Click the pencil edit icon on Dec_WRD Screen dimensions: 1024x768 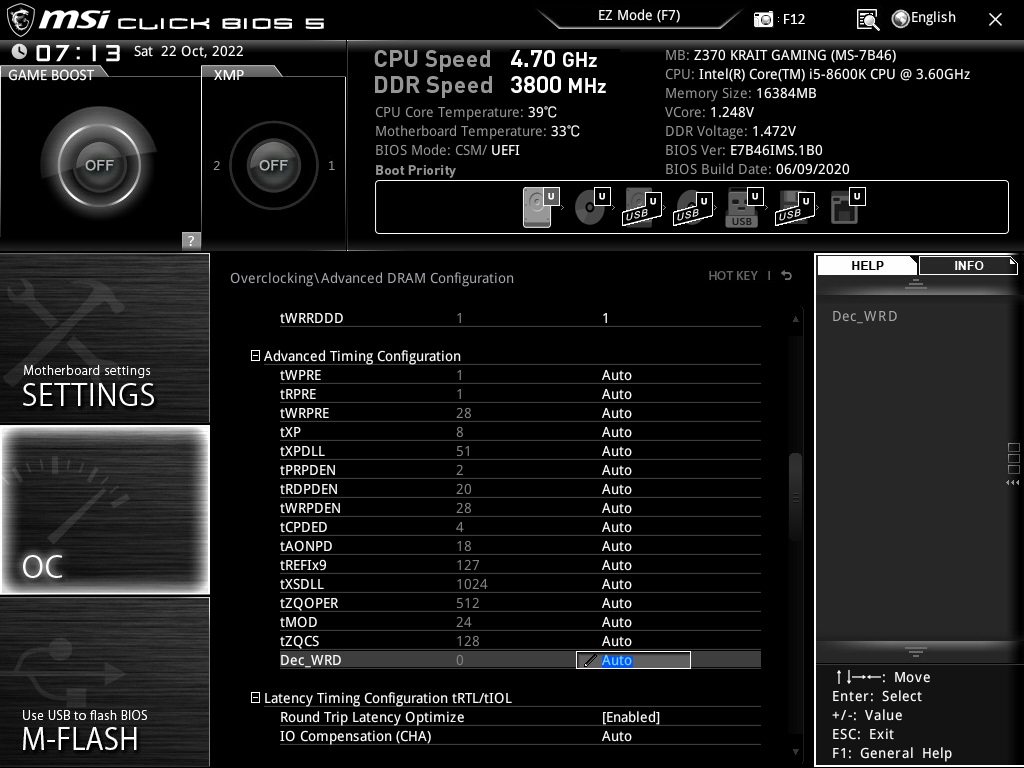pyautogui.click(x=589, y=660)
